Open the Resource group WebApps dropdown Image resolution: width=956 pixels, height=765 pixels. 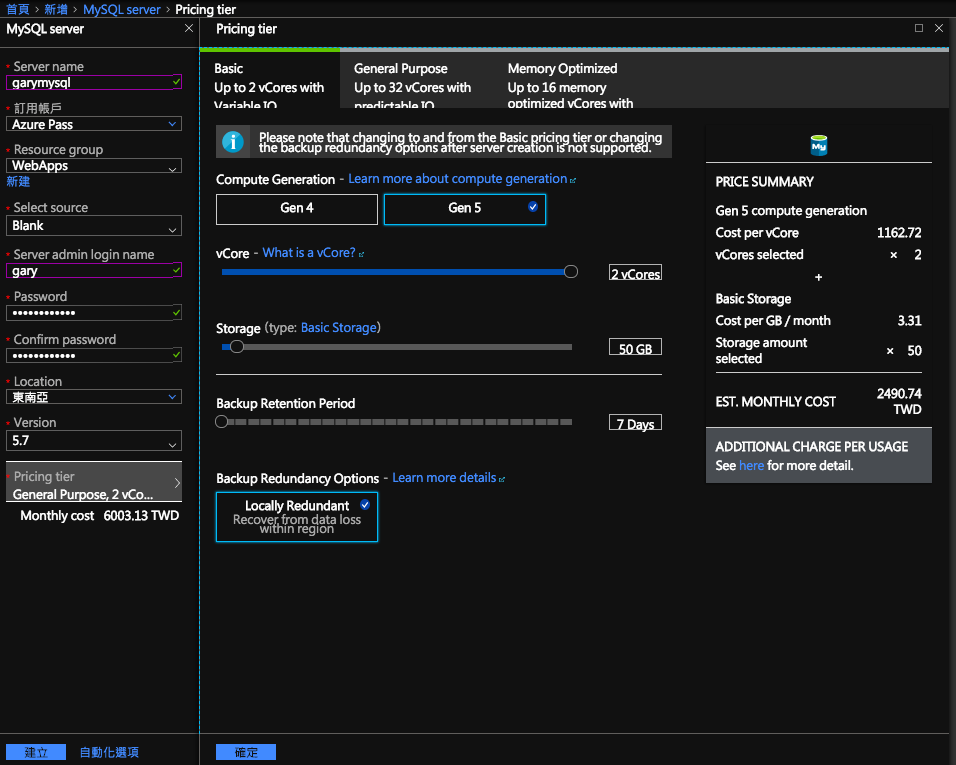[94, 166]
